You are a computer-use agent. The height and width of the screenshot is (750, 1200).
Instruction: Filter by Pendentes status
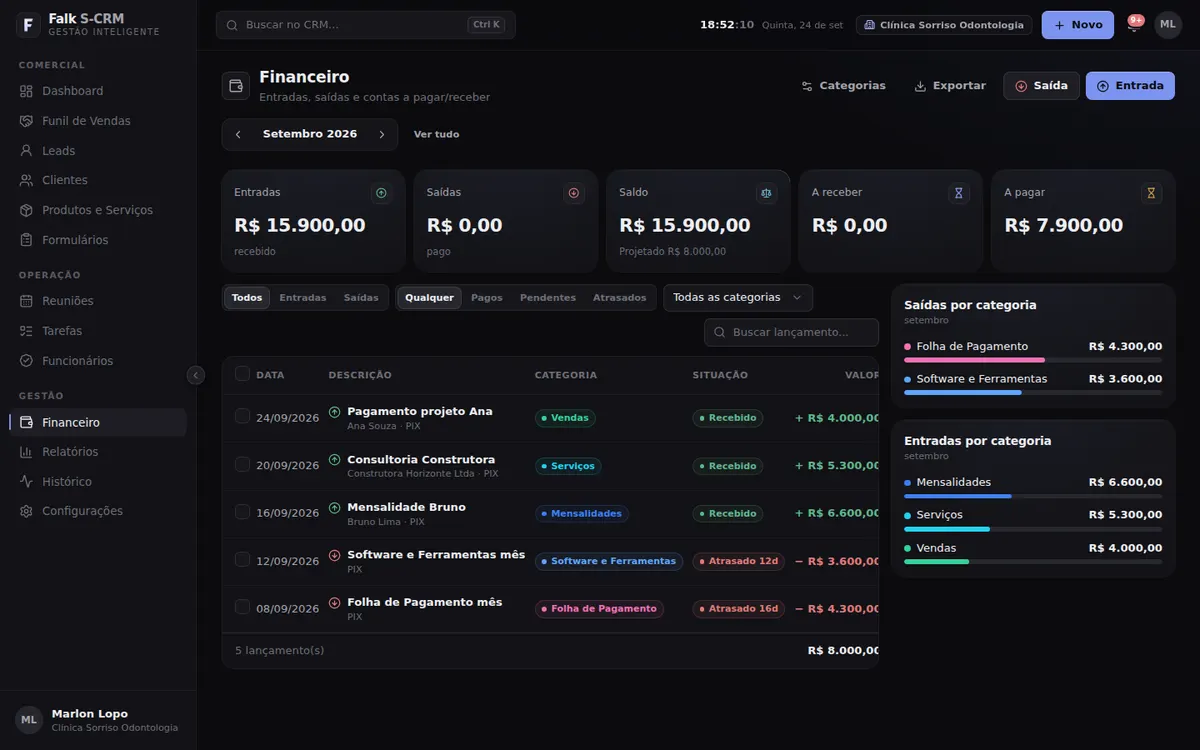[548, 298]
